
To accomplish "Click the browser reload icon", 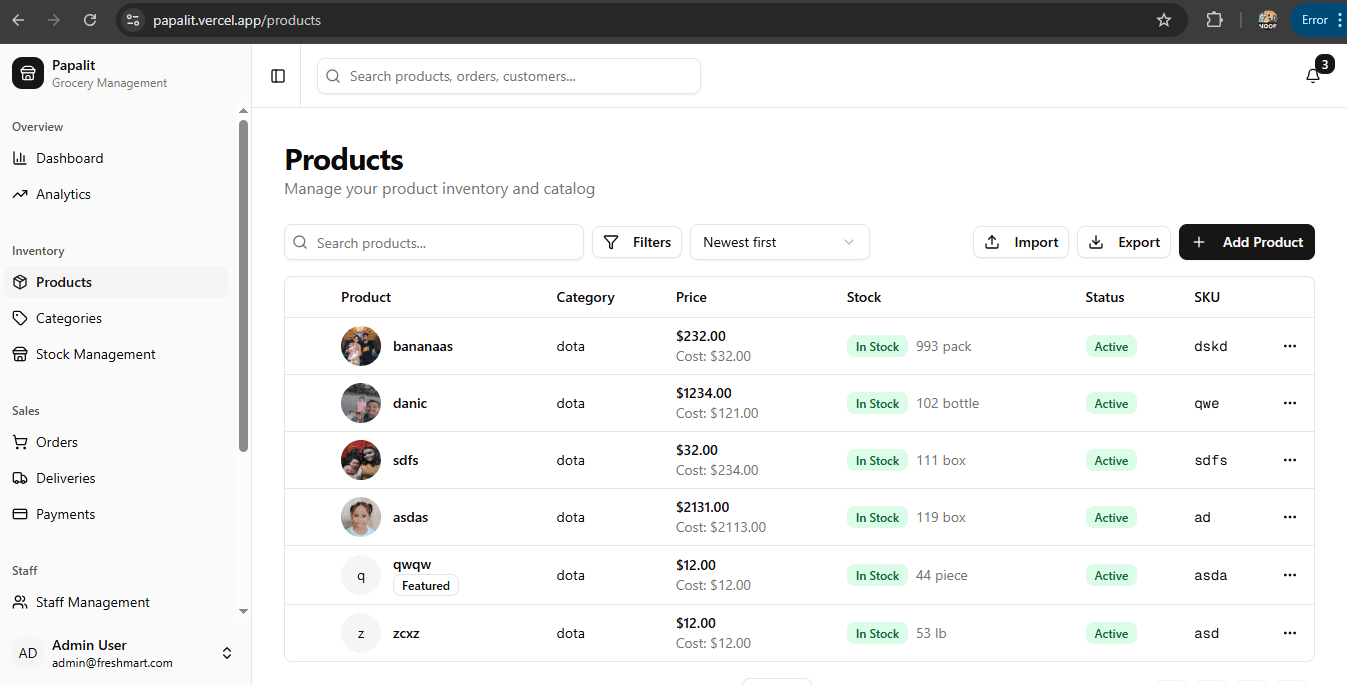I will (90, 20).
